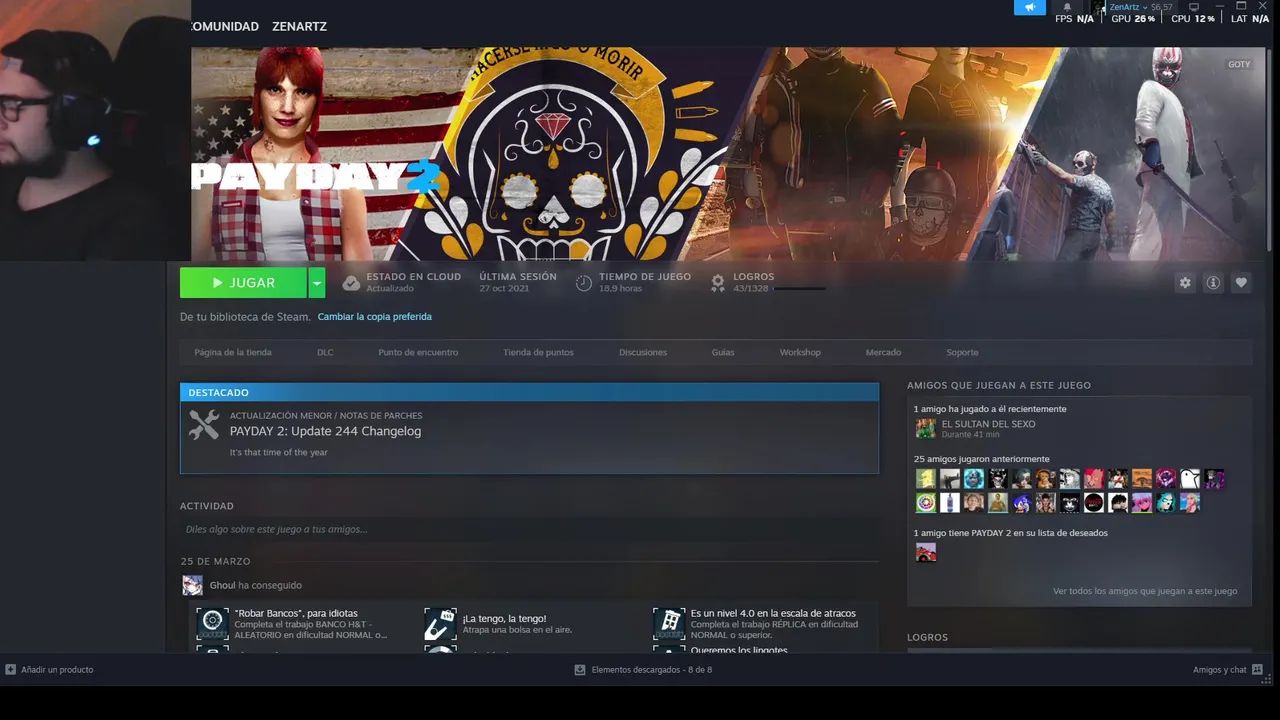1280x720 pixels.
Task: Click the game information icon
Action: [x=1213, y=283]
